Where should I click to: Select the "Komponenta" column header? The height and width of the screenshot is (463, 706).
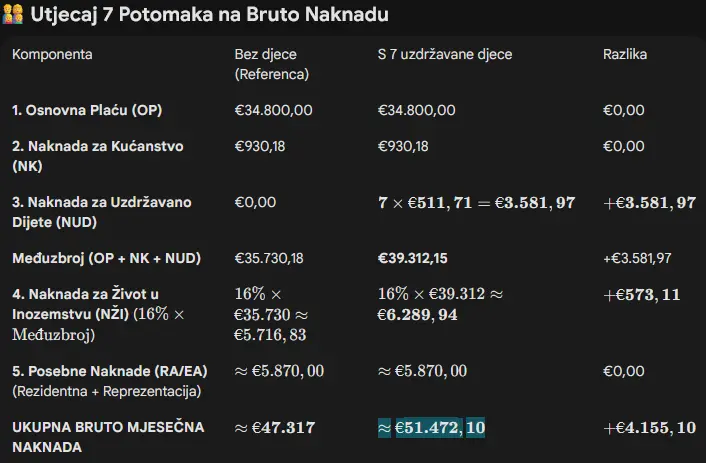coord(52,54)
